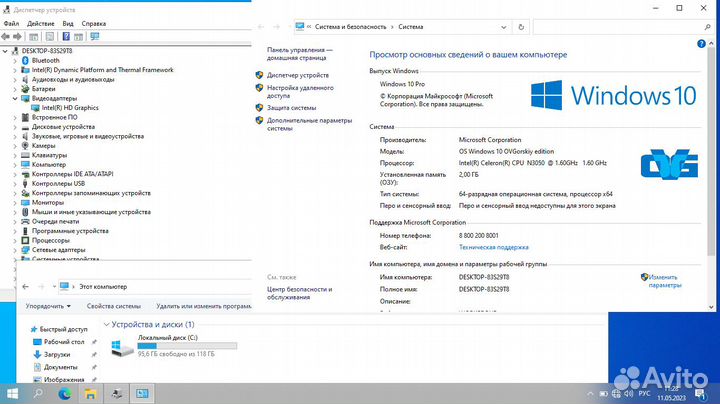Click the Bluetooth device category icon

pos(25,60)
